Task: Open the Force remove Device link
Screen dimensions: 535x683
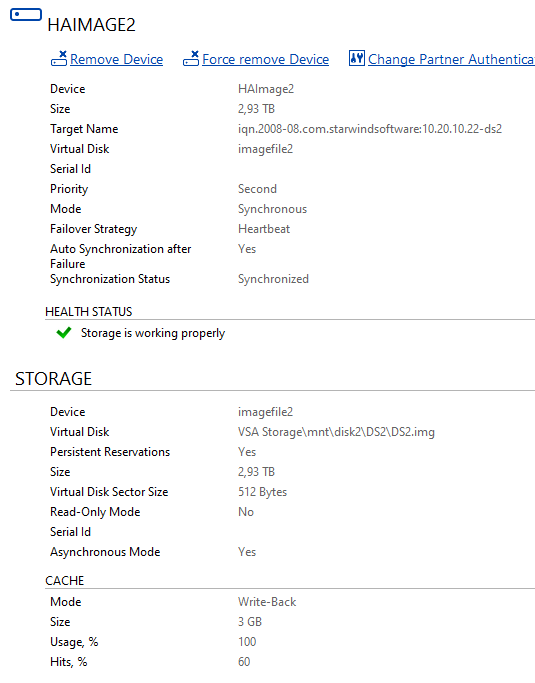Action: 265,59
